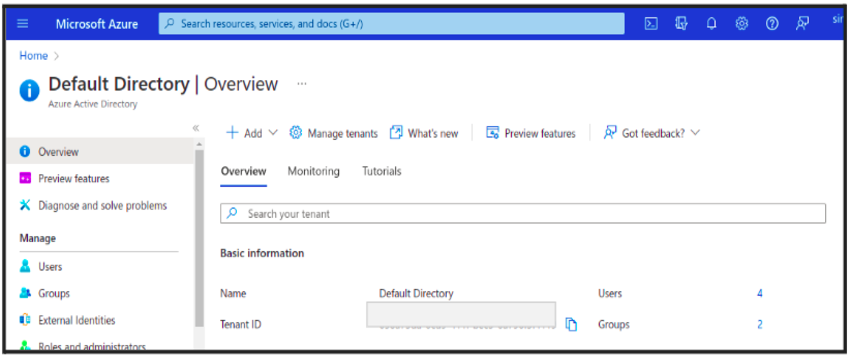Click the Manage tenants button

(333, 133)
